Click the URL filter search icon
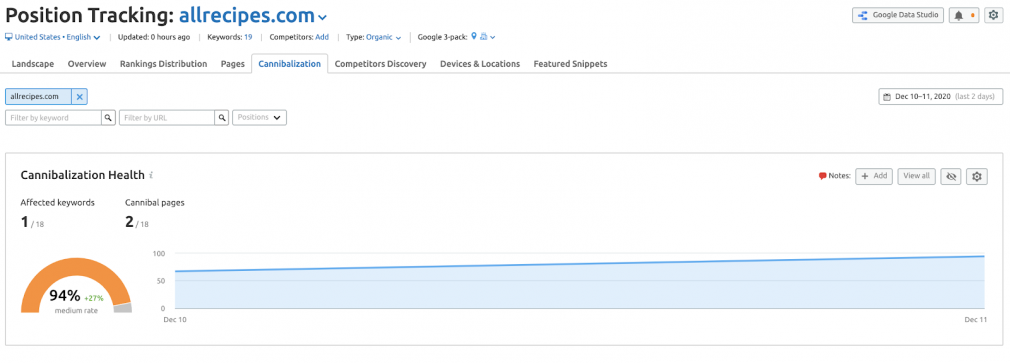 click(x=222, y=118)
